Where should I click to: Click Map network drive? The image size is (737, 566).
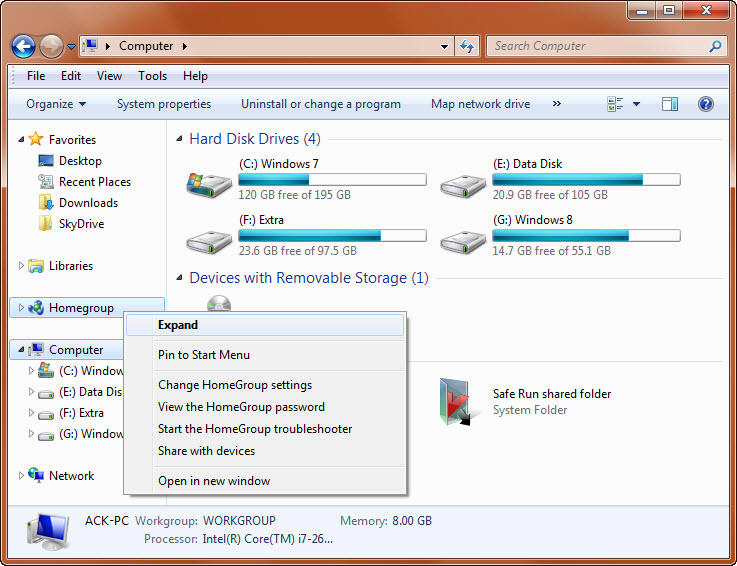(480, 104)
